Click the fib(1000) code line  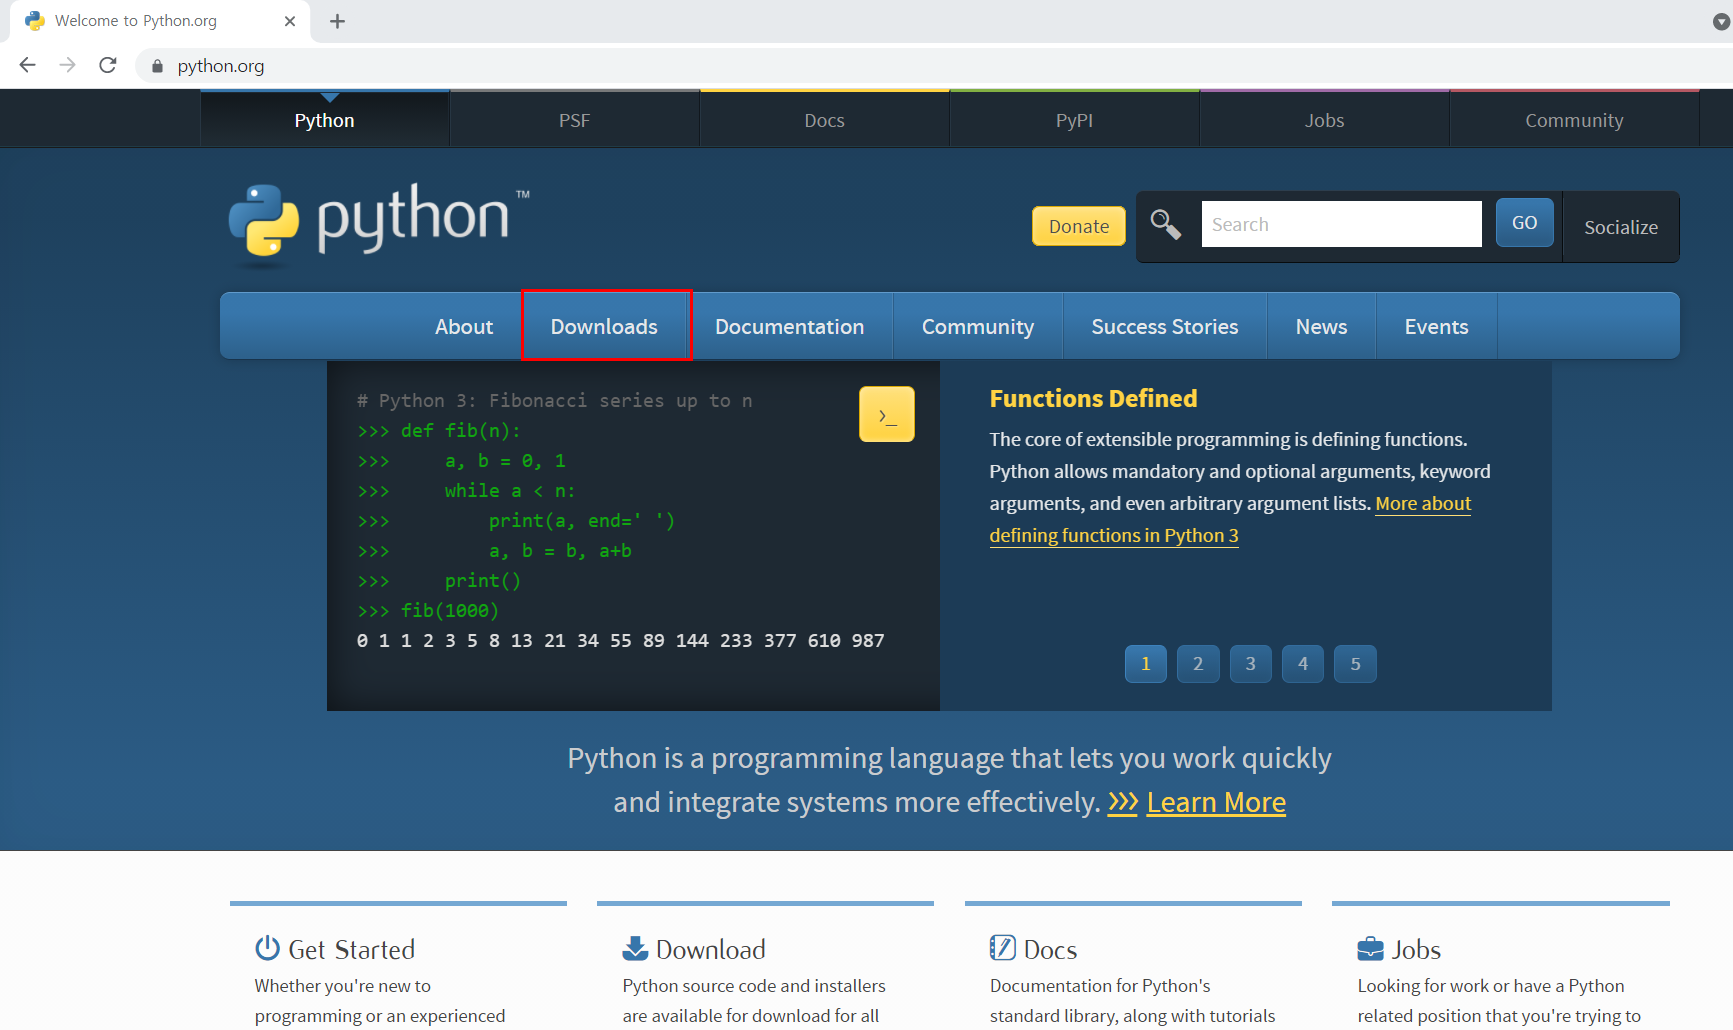(x=428, y=610)
